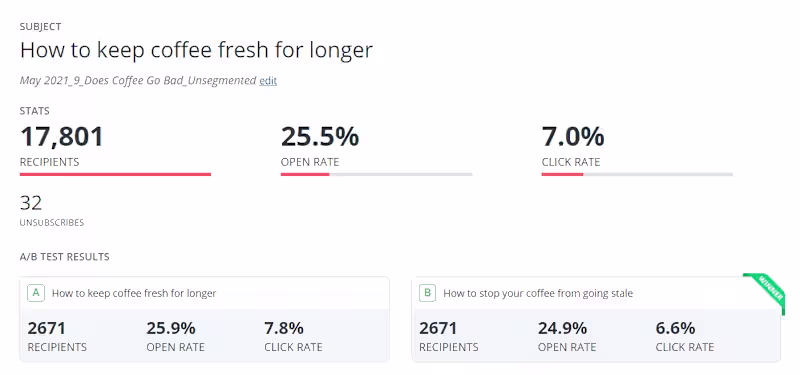Click variant A 7.8% click rate

(x=284, y=328)
